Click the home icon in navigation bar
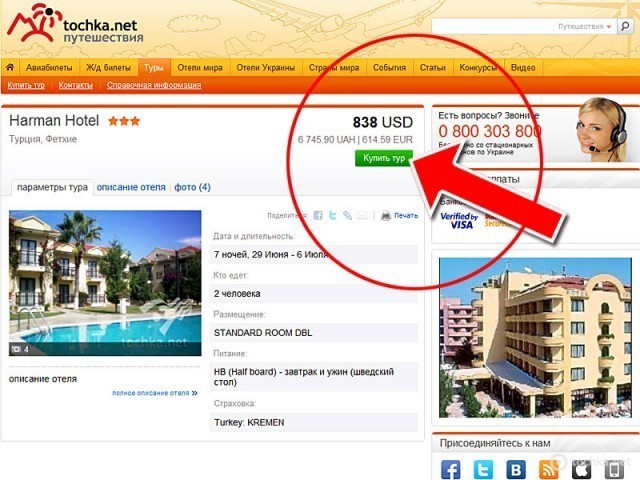Viewport: 640px width, 480px height. pyautogui.click(x=10, y=67)
